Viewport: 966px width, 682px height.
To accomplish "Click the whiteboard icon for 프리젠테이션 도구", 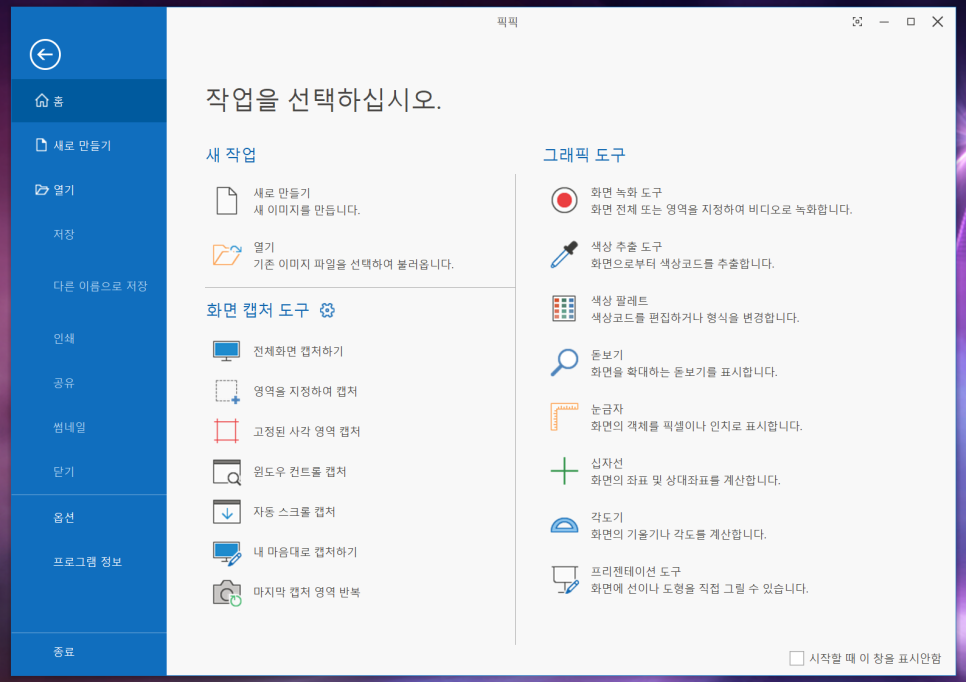I will tap(565, 579).
